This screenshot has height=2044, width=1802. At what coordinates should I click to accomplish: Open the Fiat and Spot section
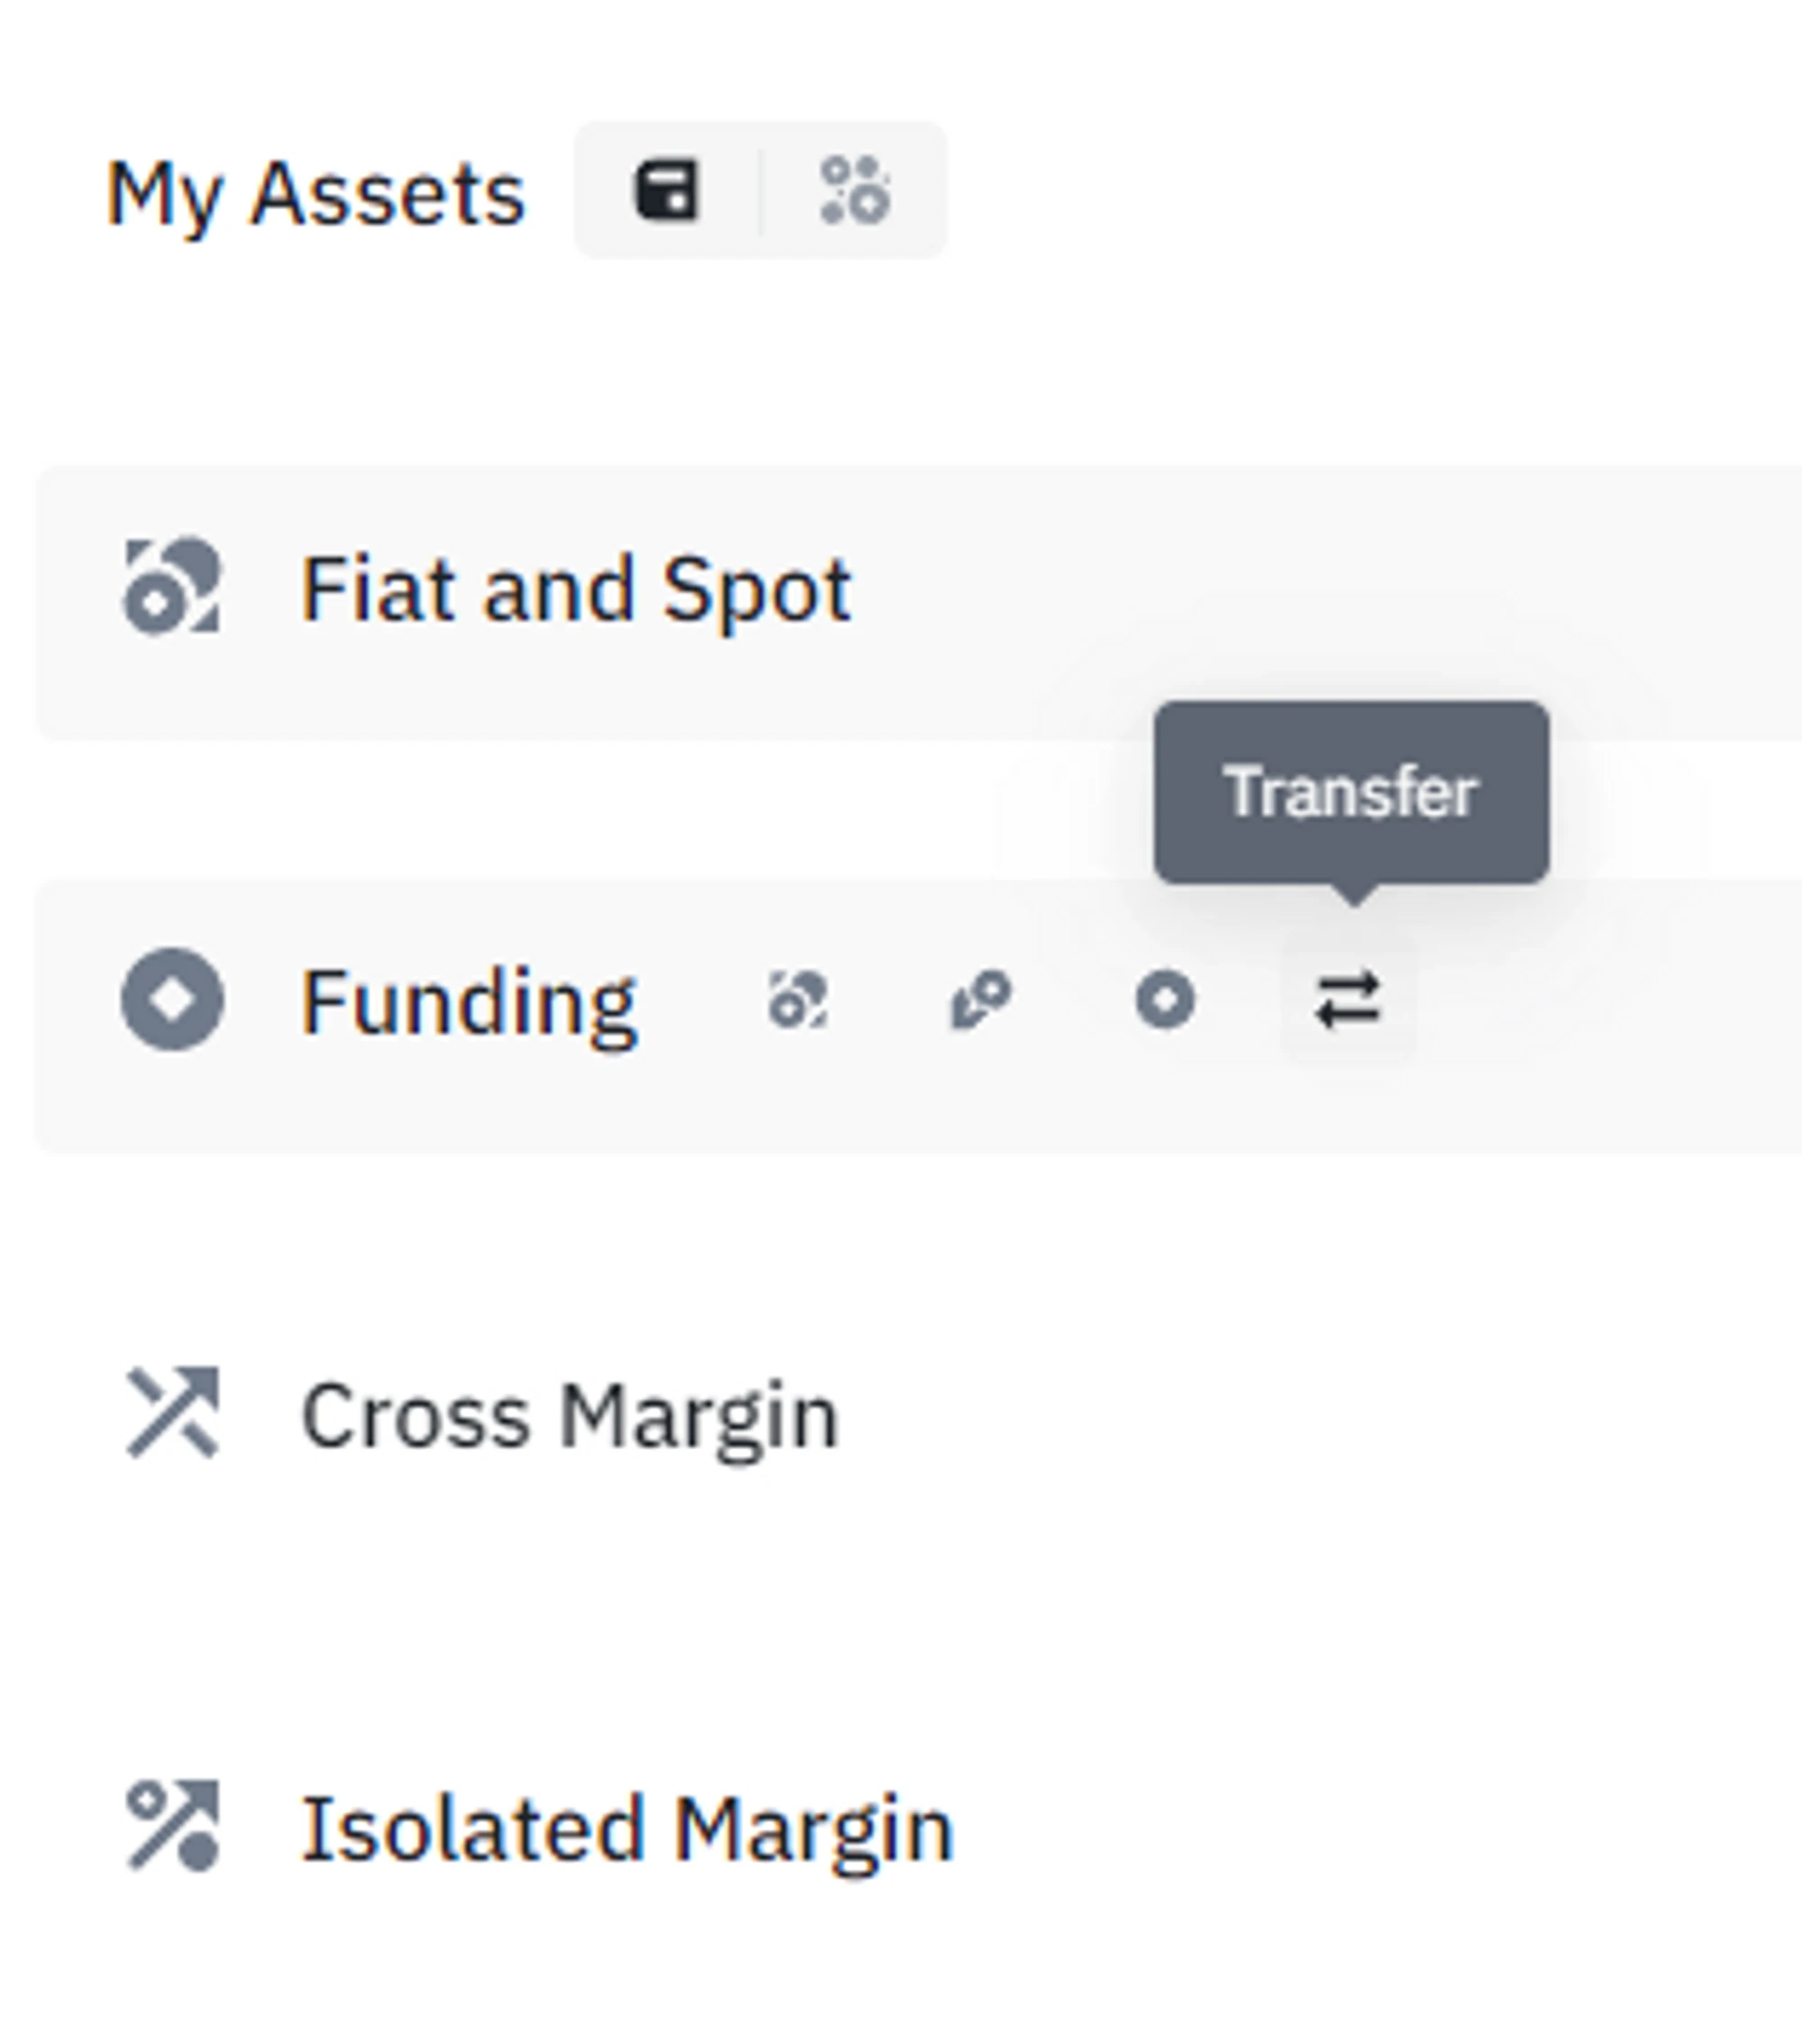click(x=576, y=590)
